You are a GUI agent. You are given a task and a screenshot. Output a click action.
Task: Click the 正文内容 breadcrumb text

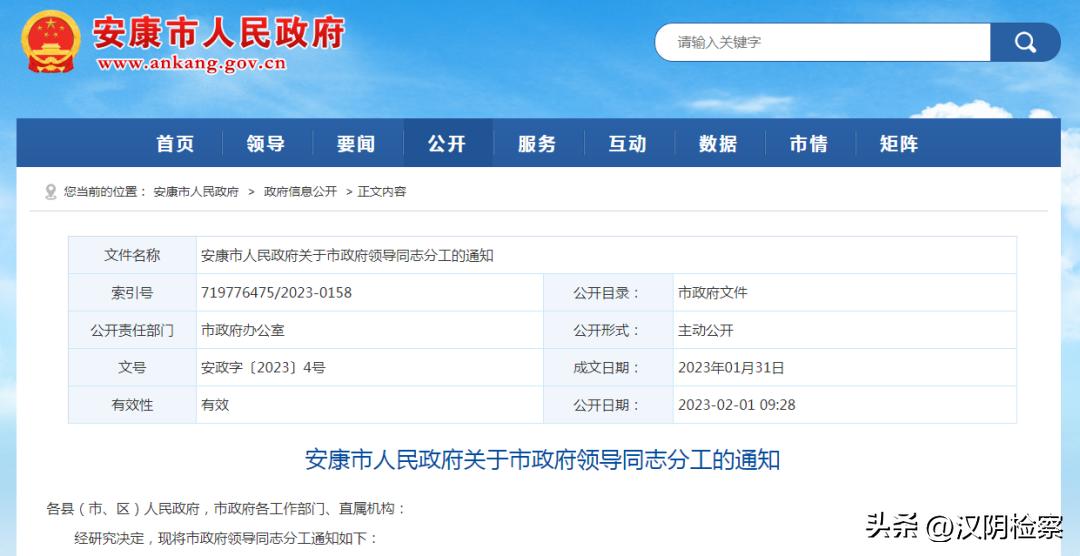click(x=382, y=192)
